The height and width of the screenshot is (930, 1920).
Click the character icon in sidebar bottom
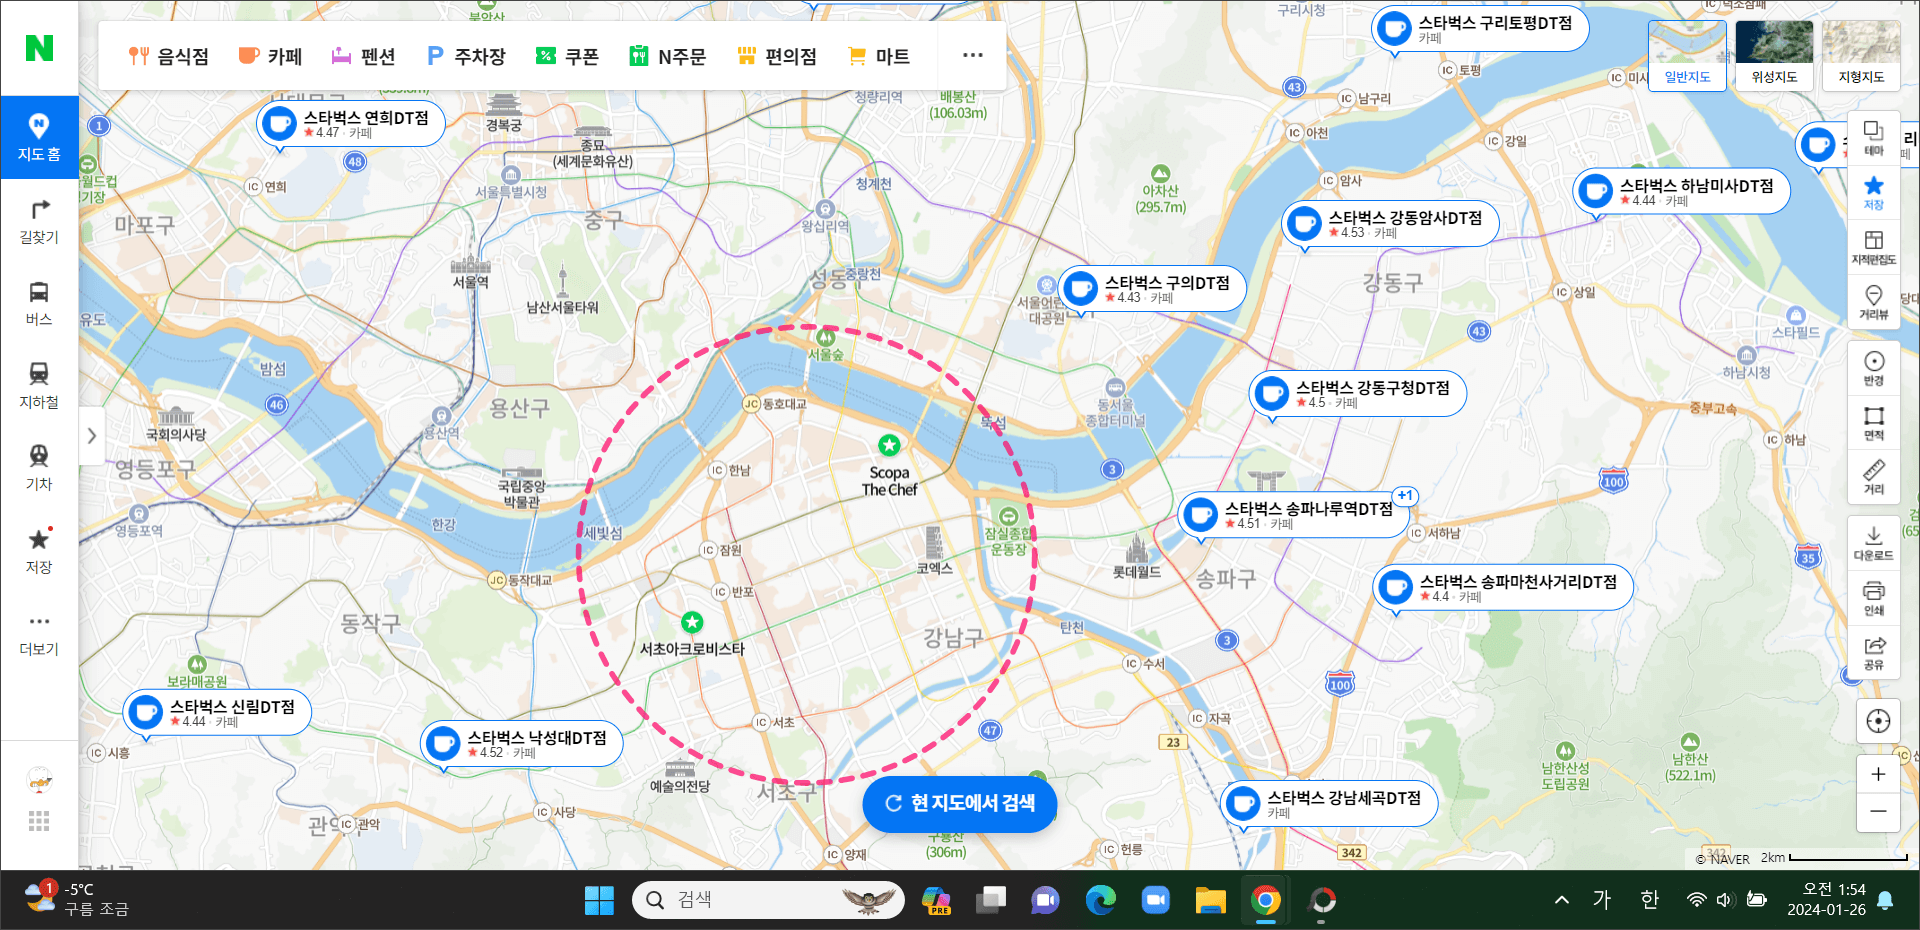pos(39,780)
